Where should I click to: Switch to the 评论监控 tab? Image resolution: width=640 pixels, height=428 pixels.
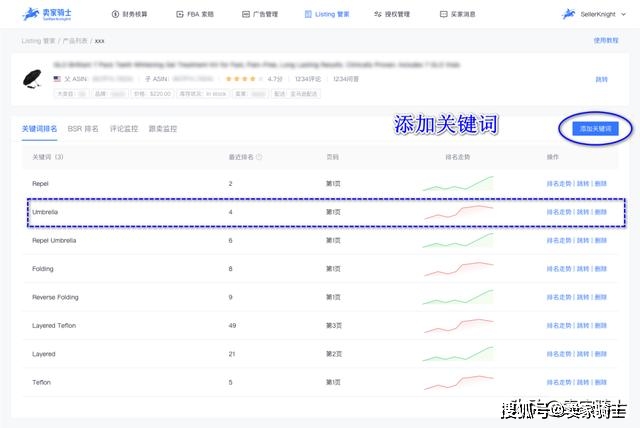pos(124,129)
